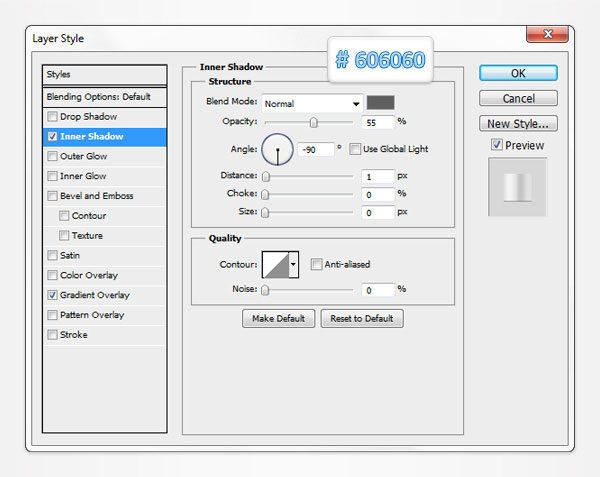Viewport: 600px width, 477px height.
Task: Click the Choke slider handle
Action: (265, 194)
